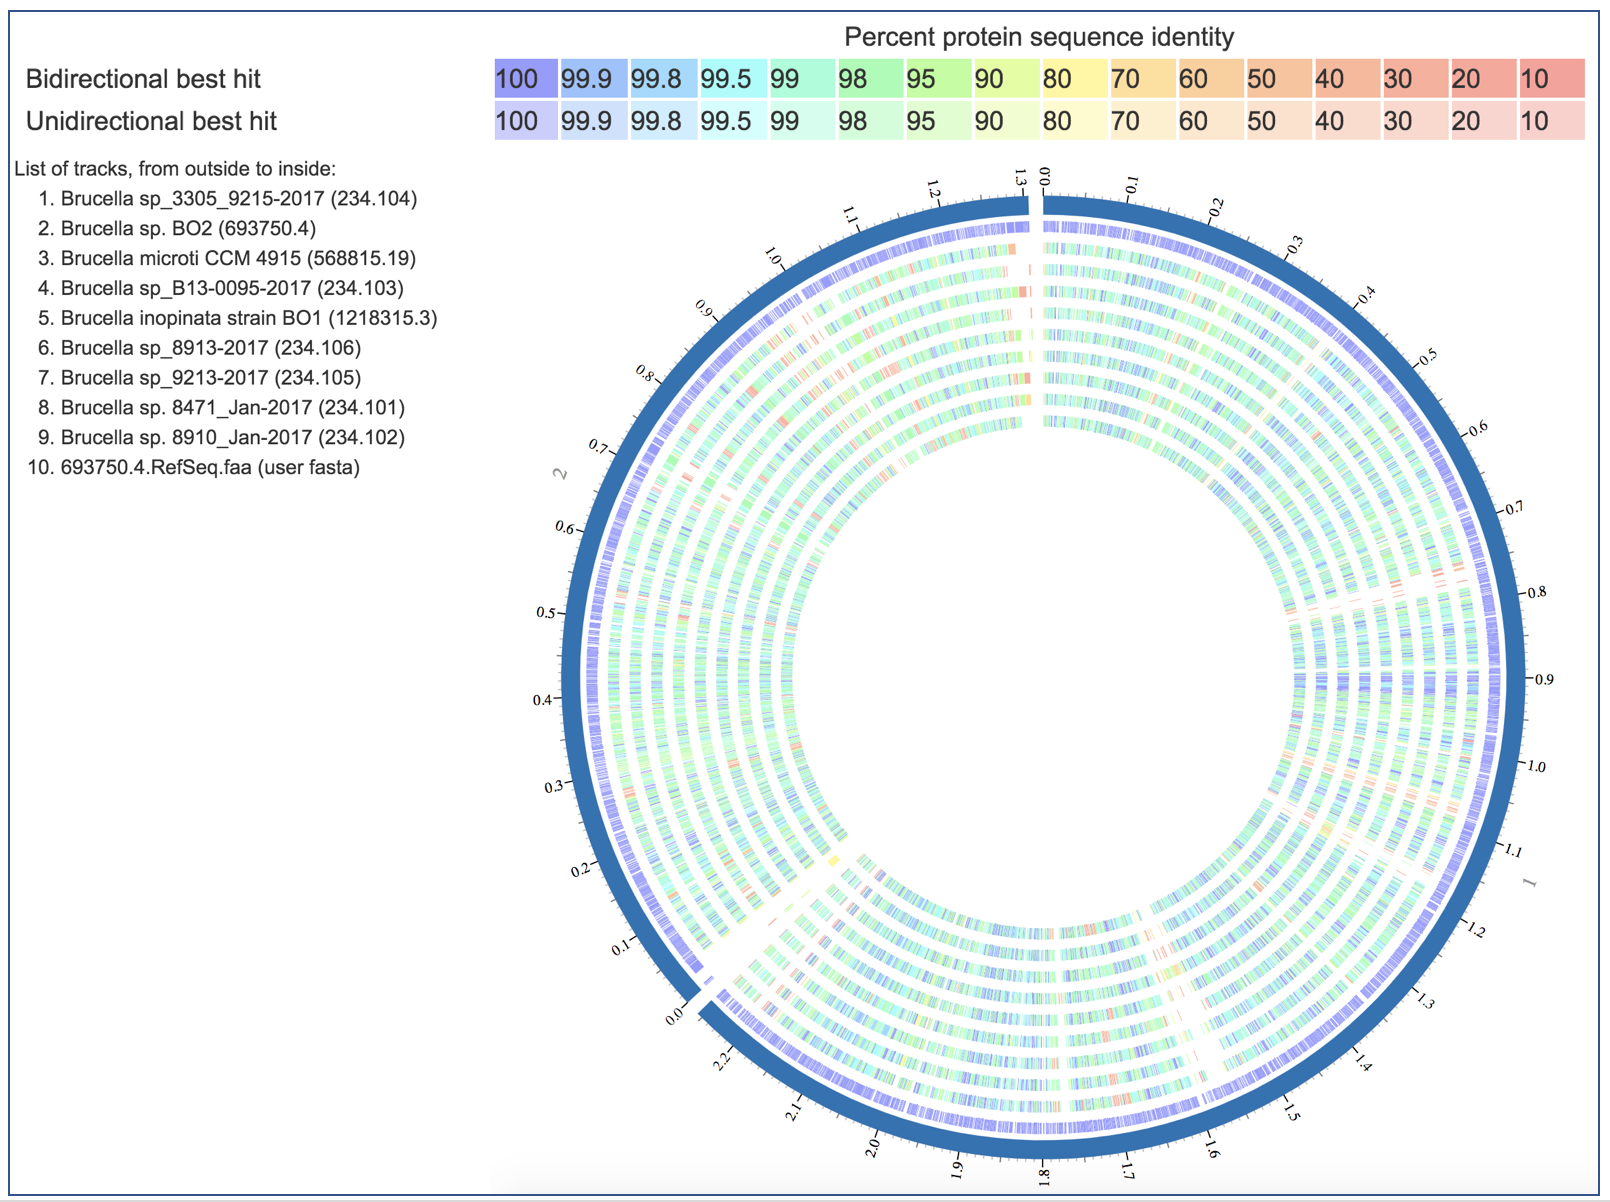This screenshot has height=1202, width=1610.
Task: Select the Bidirectional 99.9 color swatch
Action: pyautogui.click(x=594, y=78)
